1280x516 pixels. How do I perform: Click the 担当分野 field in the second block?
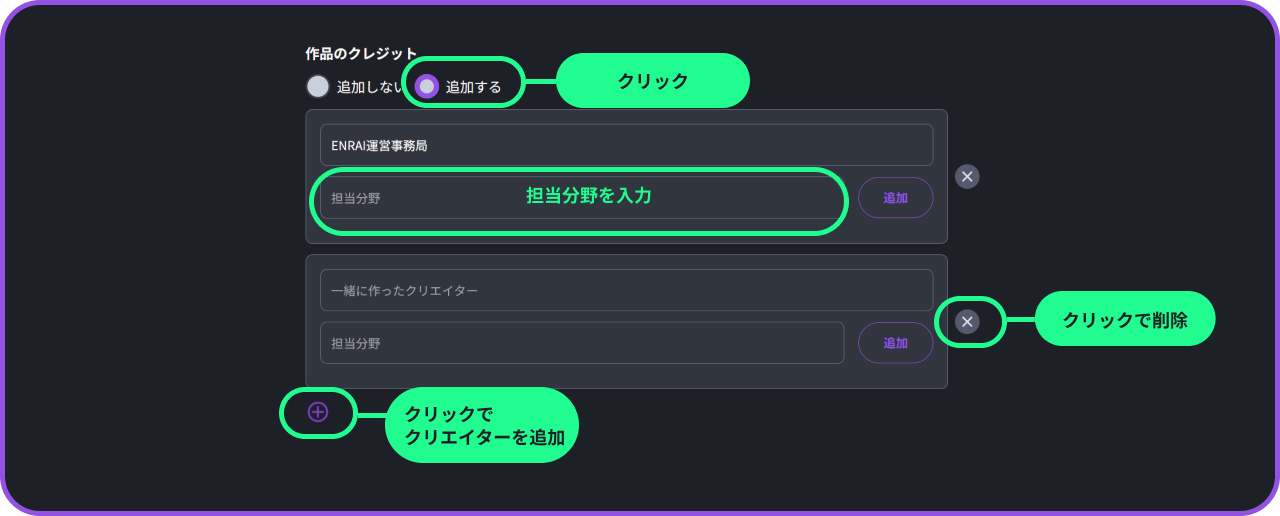pyautogui.click(x=582, y=343)
